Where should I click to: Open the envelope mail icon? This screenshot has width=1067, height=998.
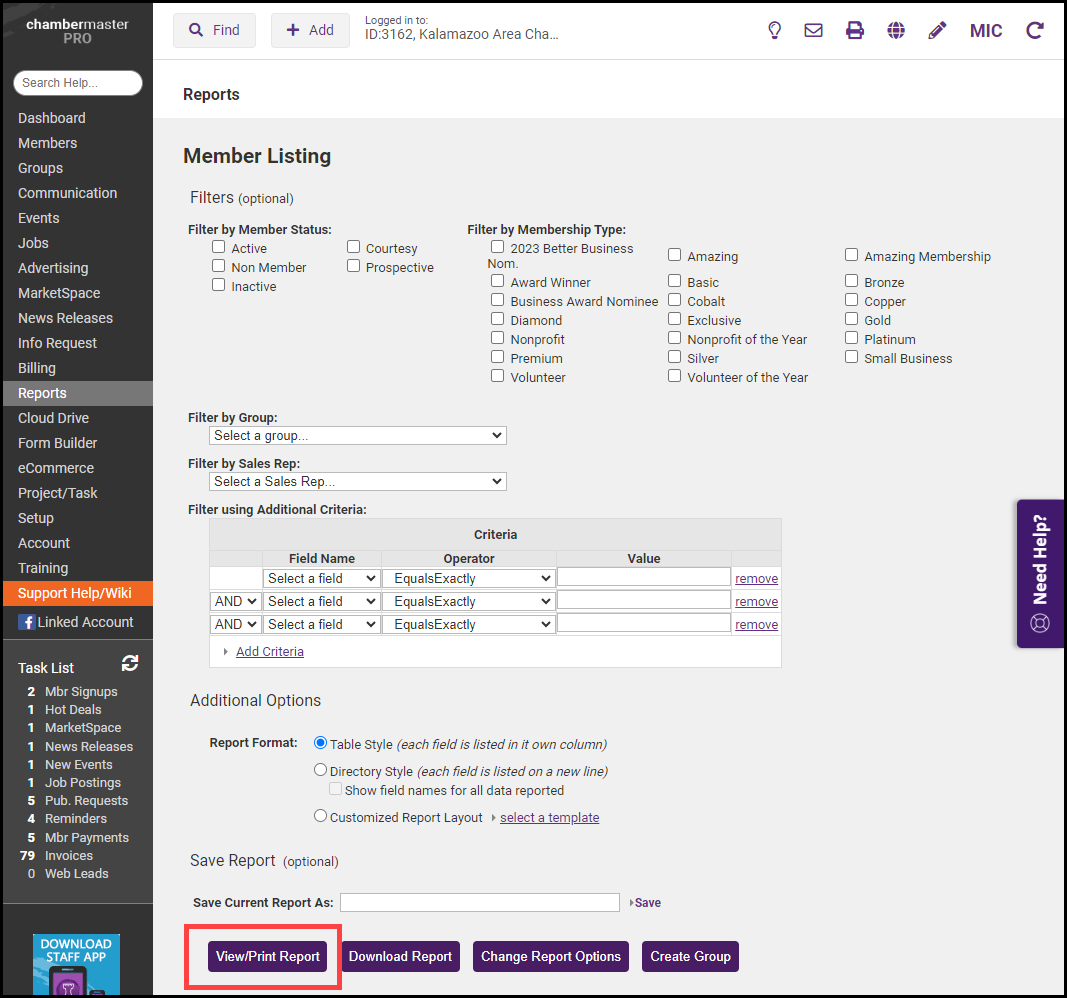(813, 30)
